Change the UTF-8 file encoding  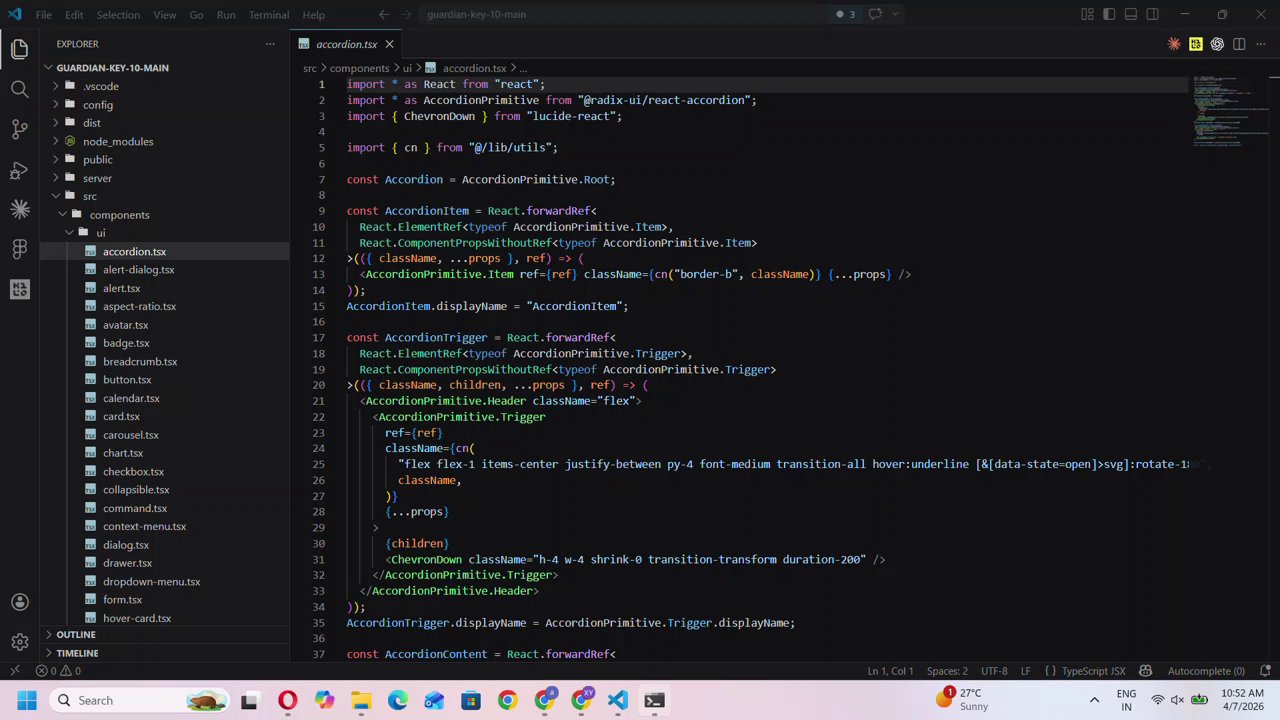click(994, 671)
